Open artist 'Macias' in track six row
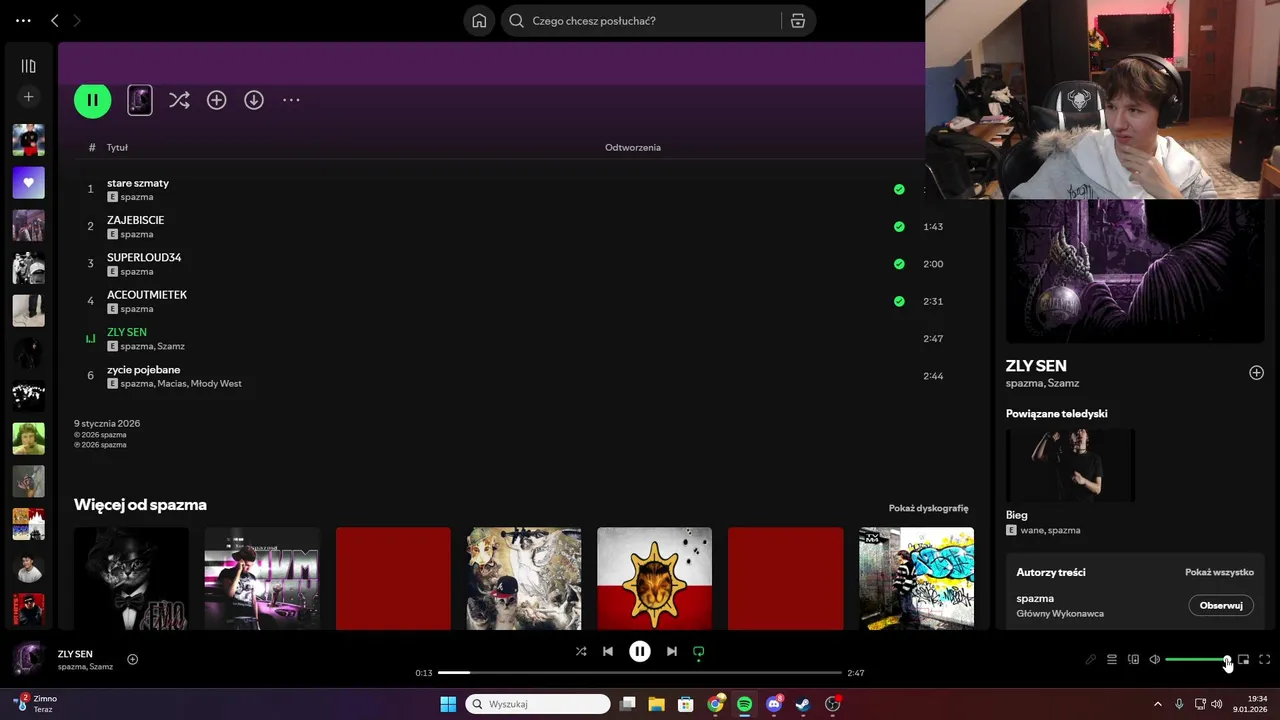 click(171, 384)
